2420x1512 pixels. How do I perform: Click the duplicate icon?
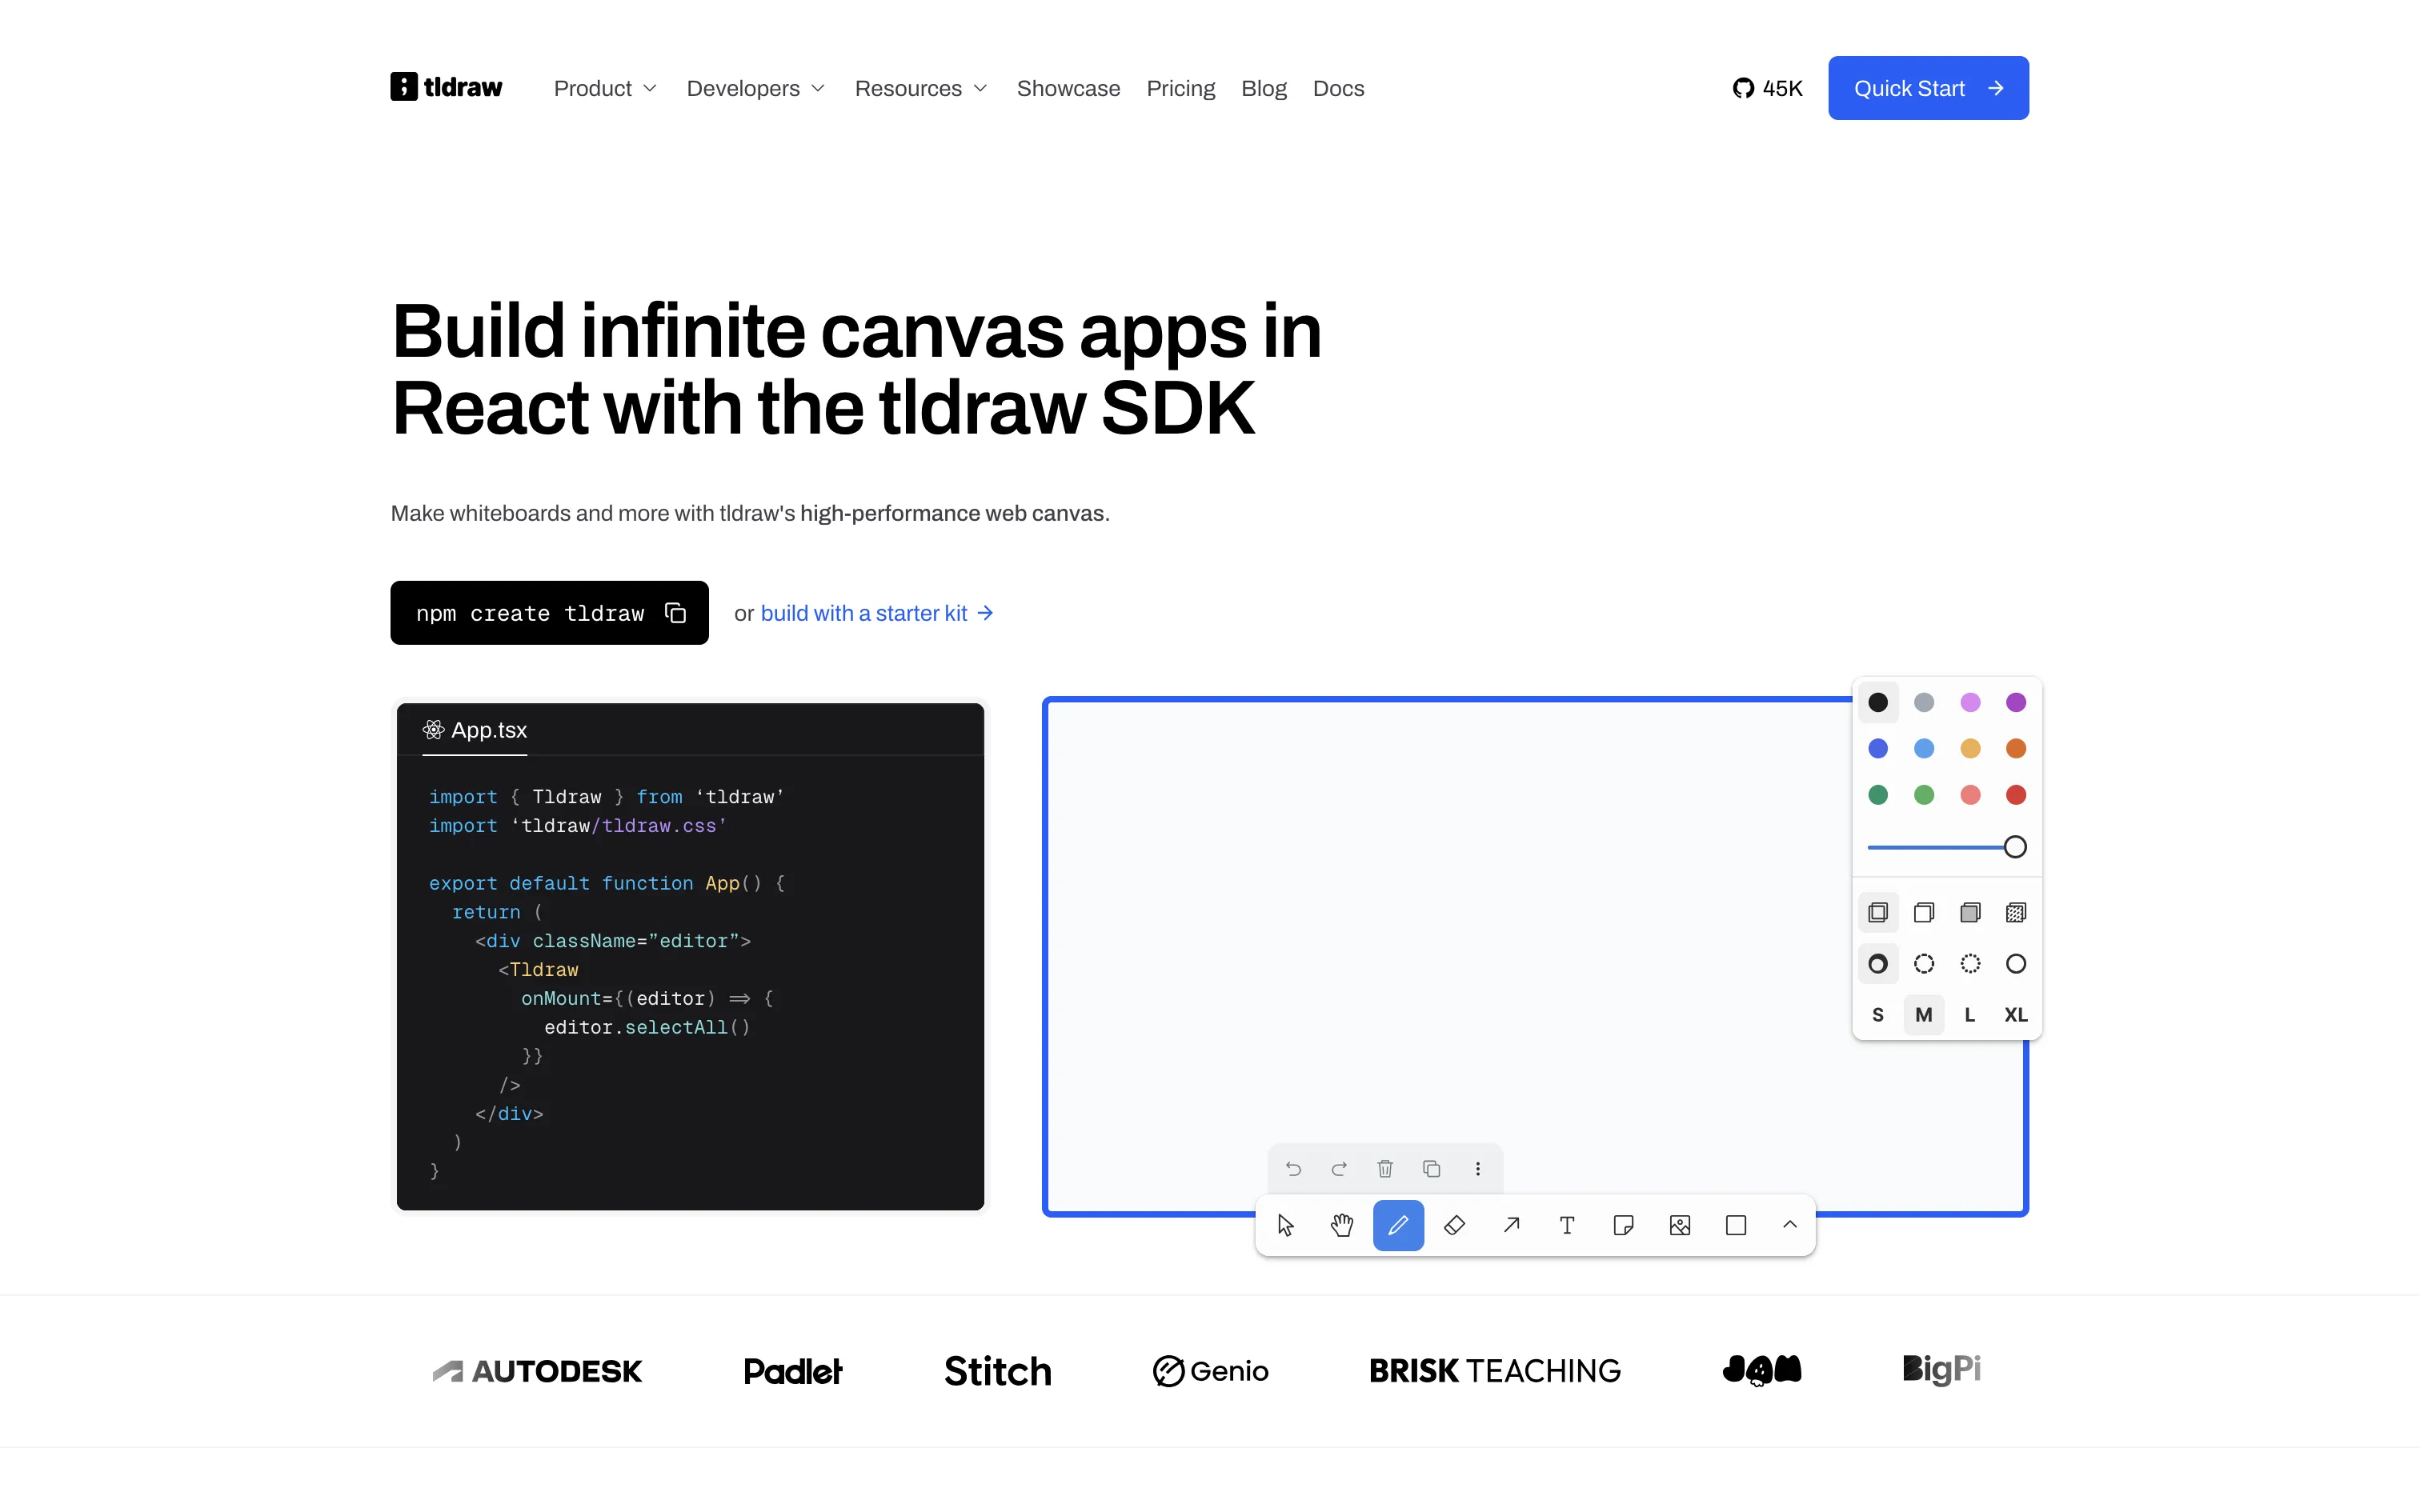[1431, 1168]
